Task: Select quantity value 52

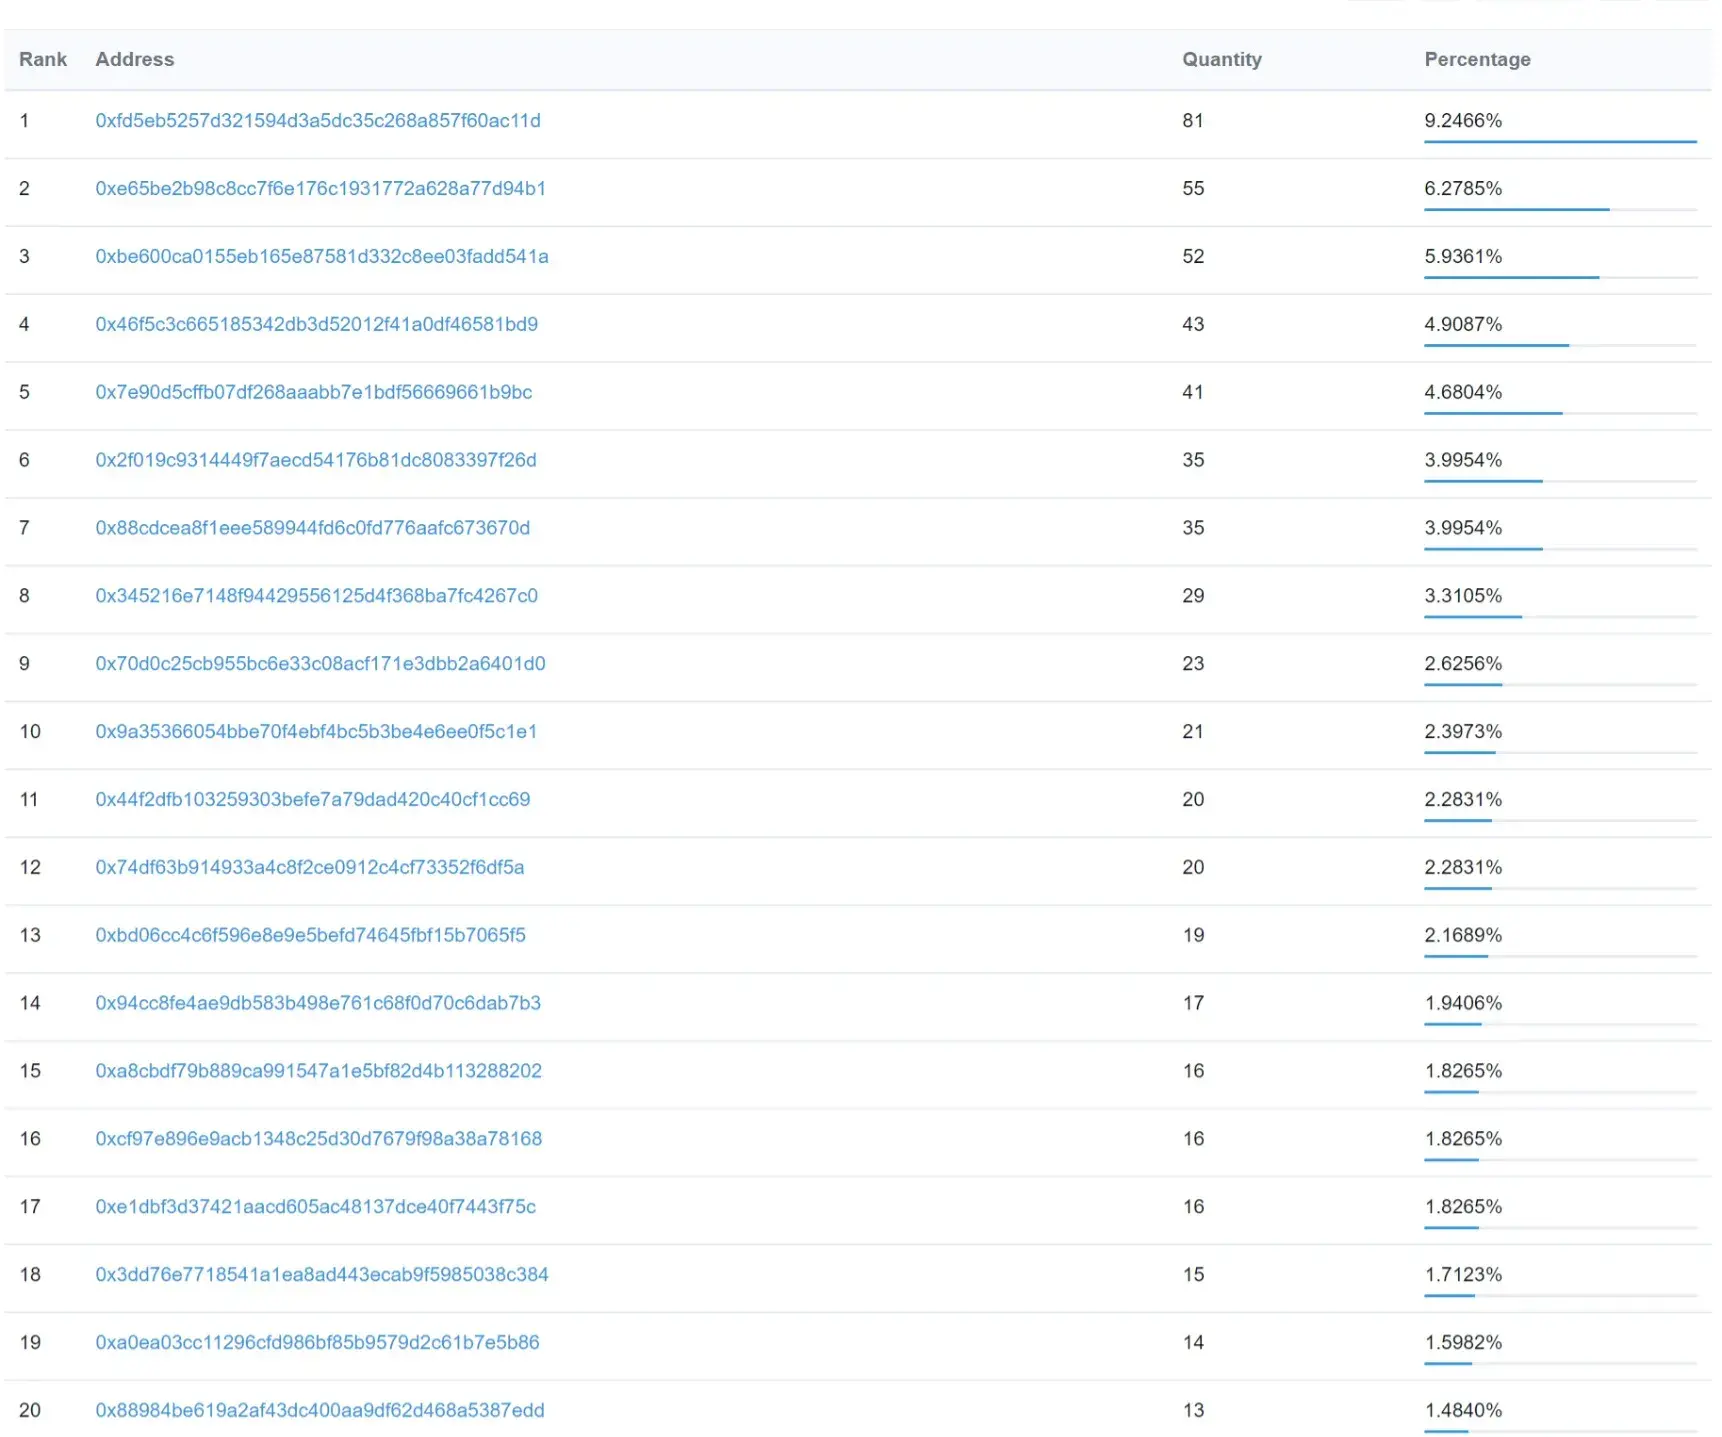Action: click(1193, 257)
